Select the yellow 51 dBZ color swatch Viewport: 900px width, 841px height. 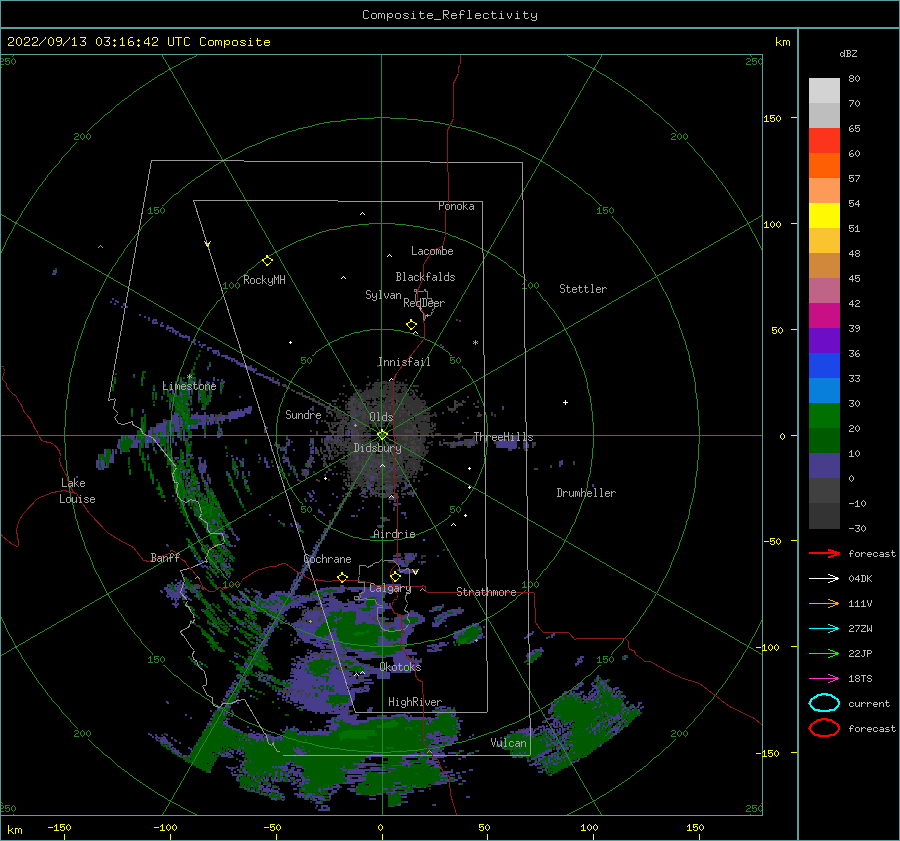point(824,215)
